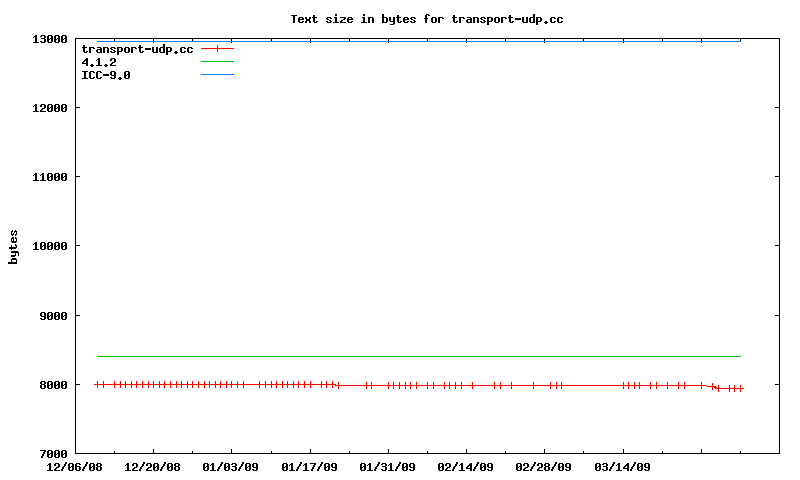Select the 02/28/09 date on x-axis
Image resolution: width=800 pixels, height=480 pixels.
point(544,467)
